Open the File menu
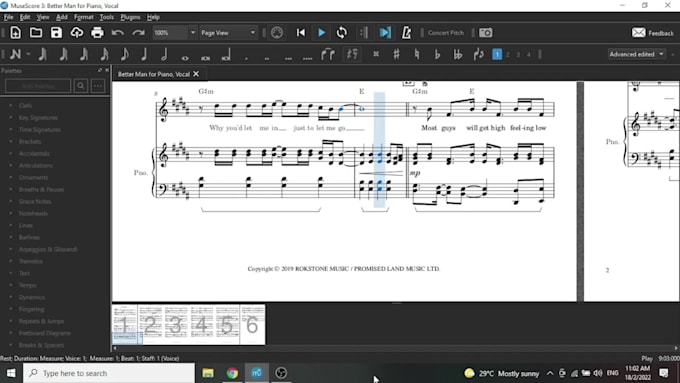Viewport: 680px width, 383px height. [8, 17]
